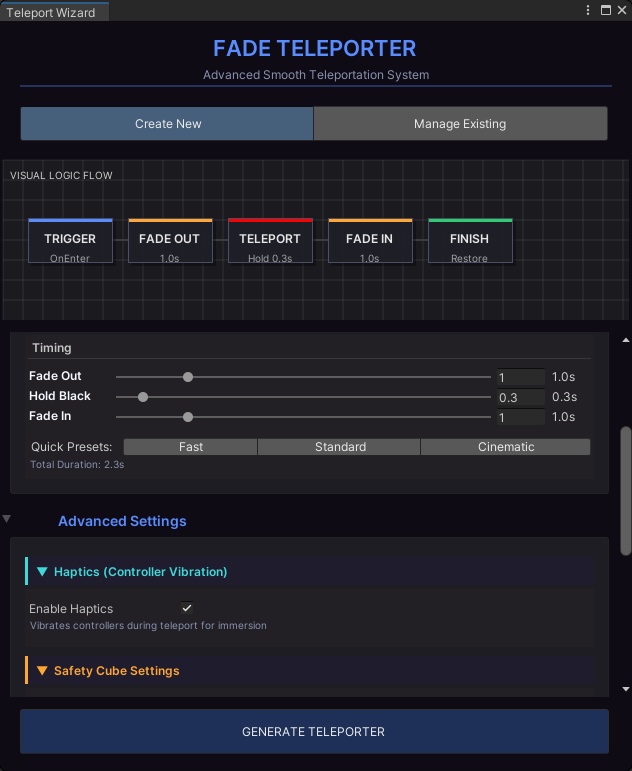Screen dimensions: 632x771
Task: Click the Advanced Settings heading text
Action: click(122, 521)
